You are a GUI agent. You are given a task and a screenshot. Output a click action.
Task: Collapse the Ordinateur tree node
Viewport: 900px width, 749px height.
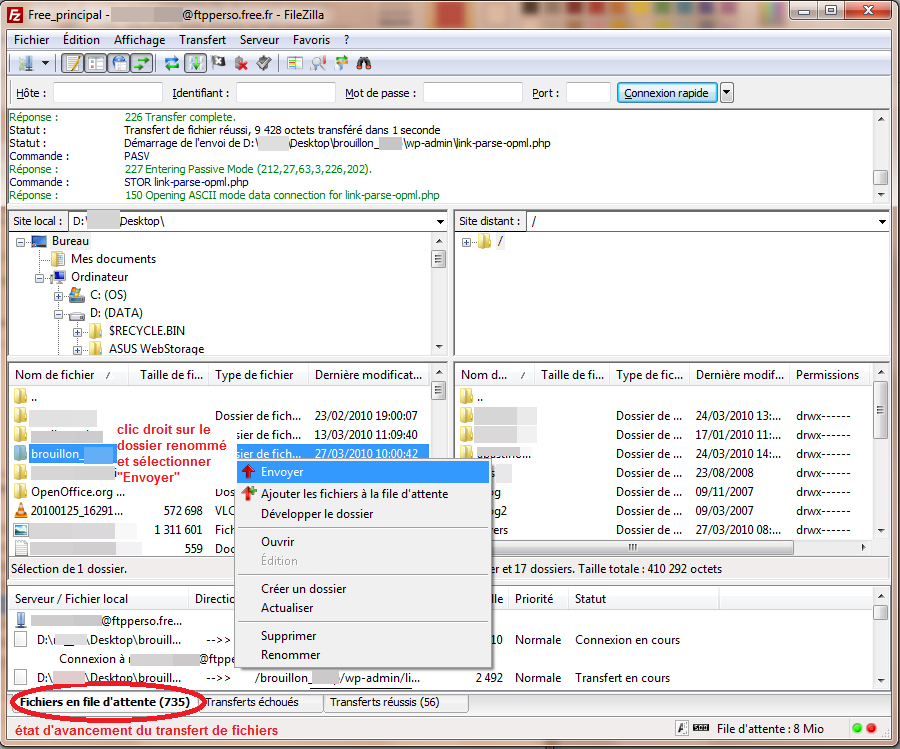pos(39,278)
